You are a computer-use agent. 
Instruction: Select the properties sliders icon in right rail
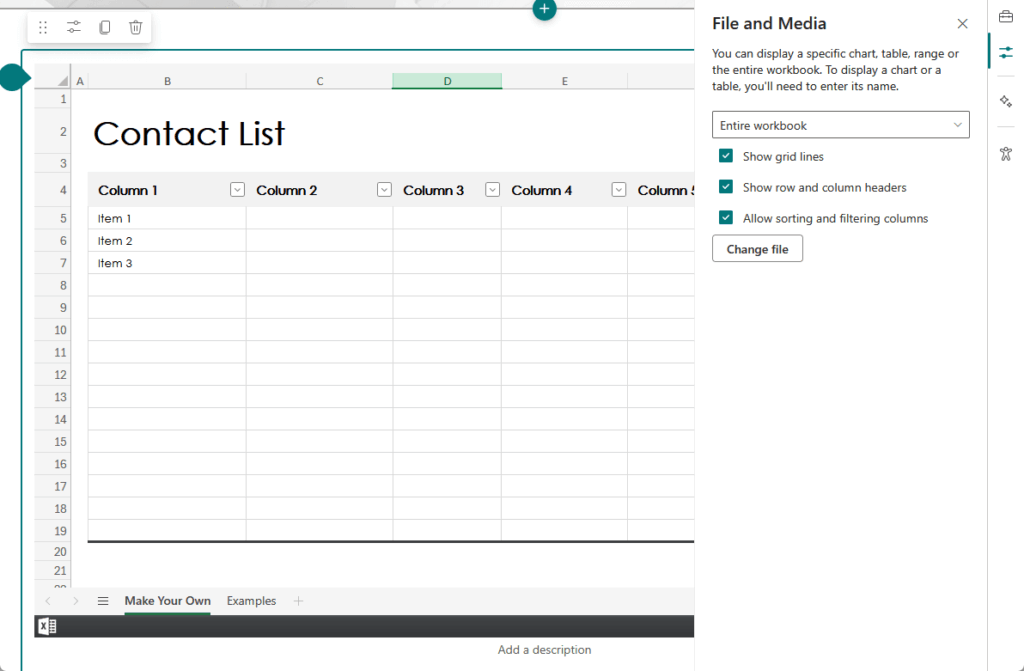(x=1006, y=52)
